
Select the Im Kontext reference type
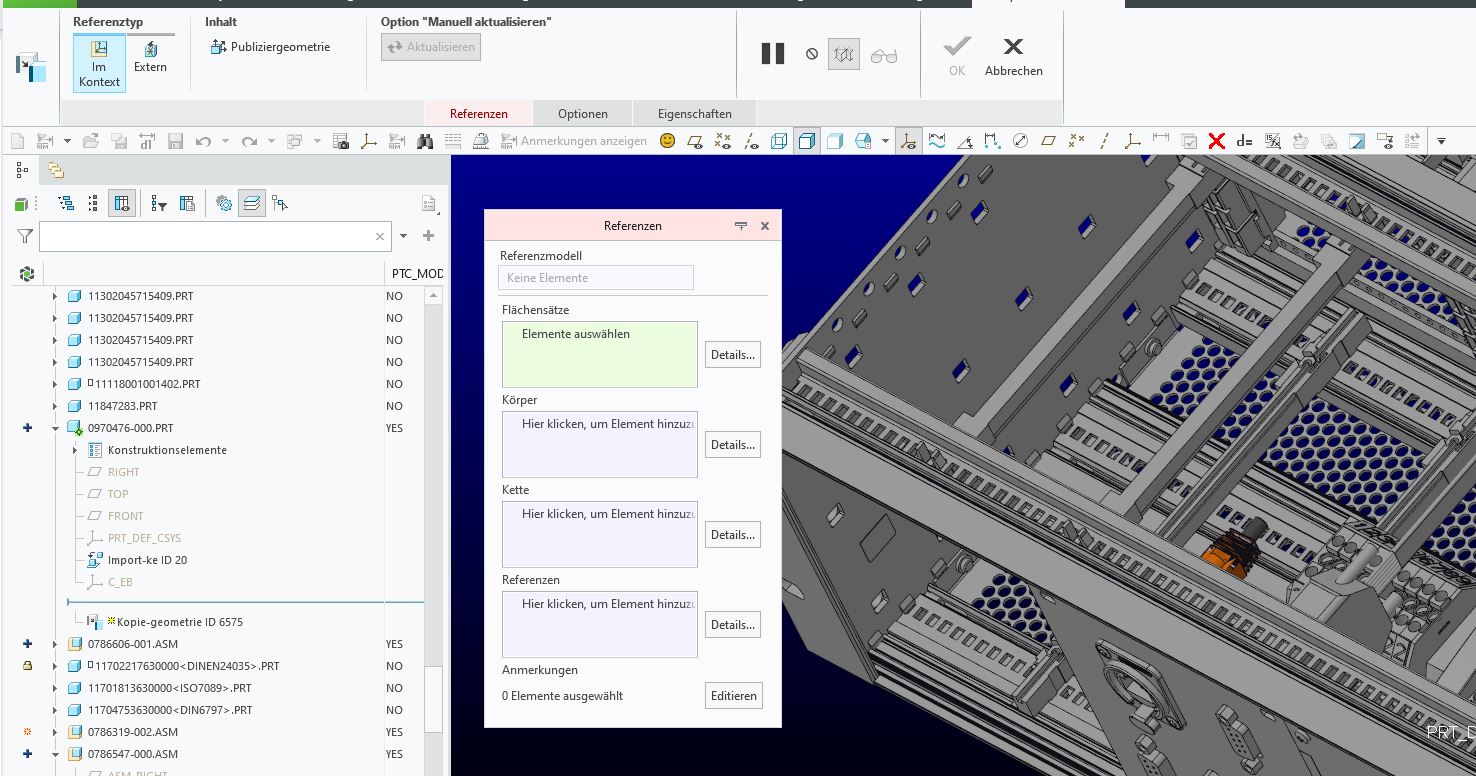[99, 63]
